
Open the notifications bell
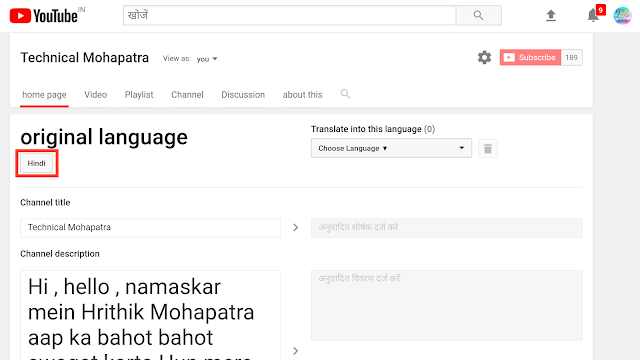click(593, 16)
